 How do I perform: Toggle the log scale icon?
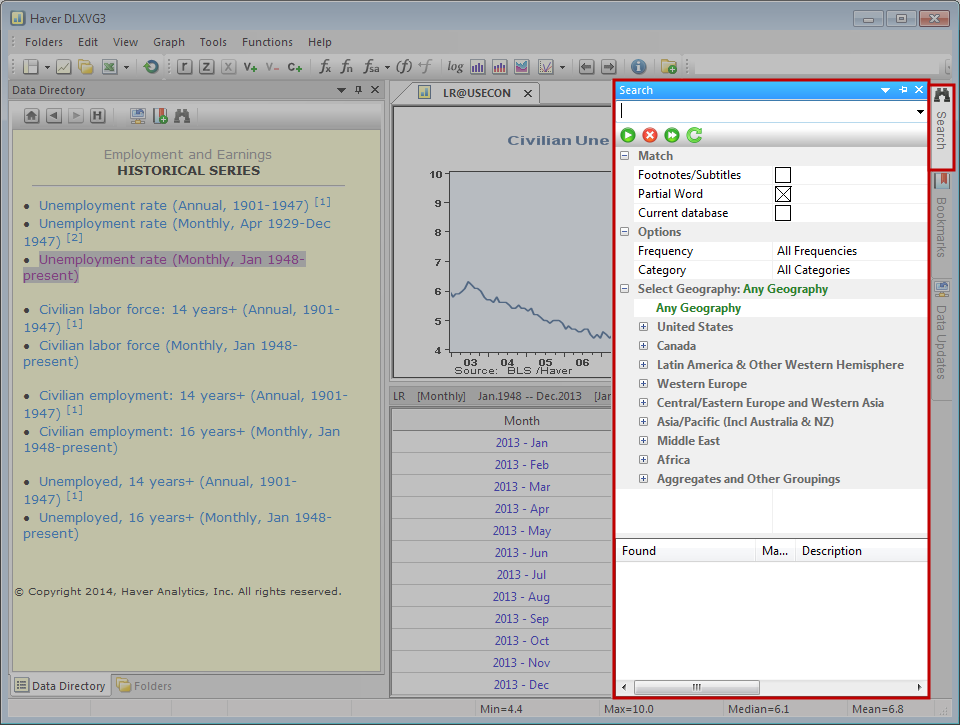(455, 66)
